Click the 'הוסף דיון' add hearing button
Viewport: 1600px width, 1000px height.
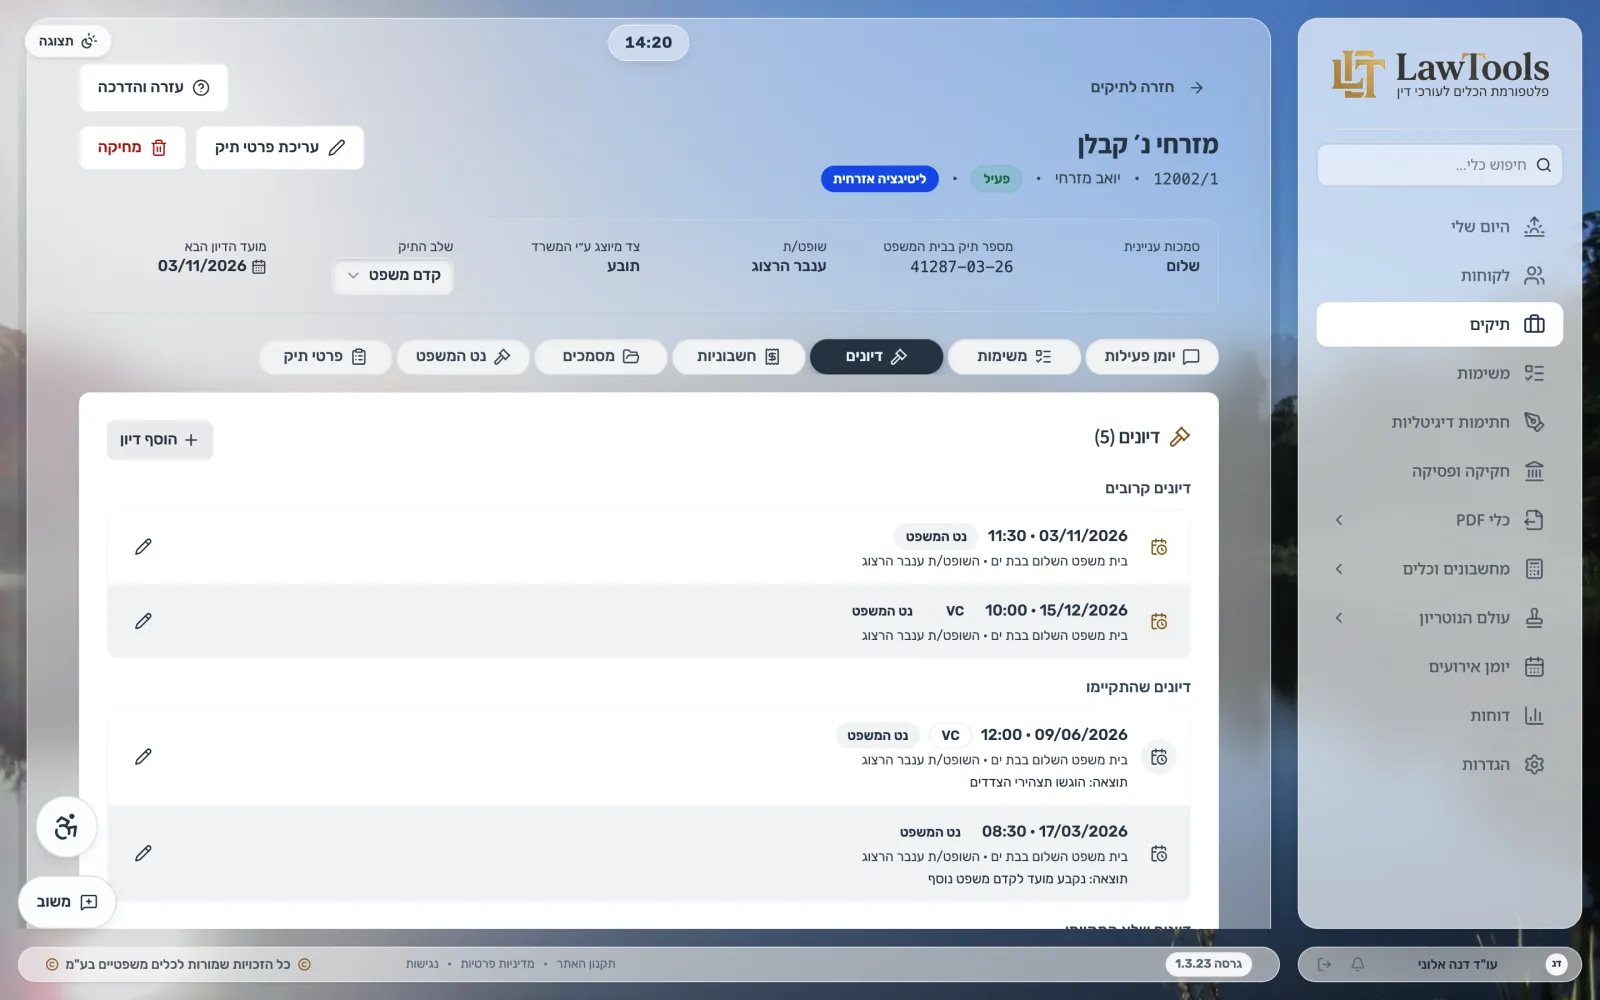(x=160, y=440)
